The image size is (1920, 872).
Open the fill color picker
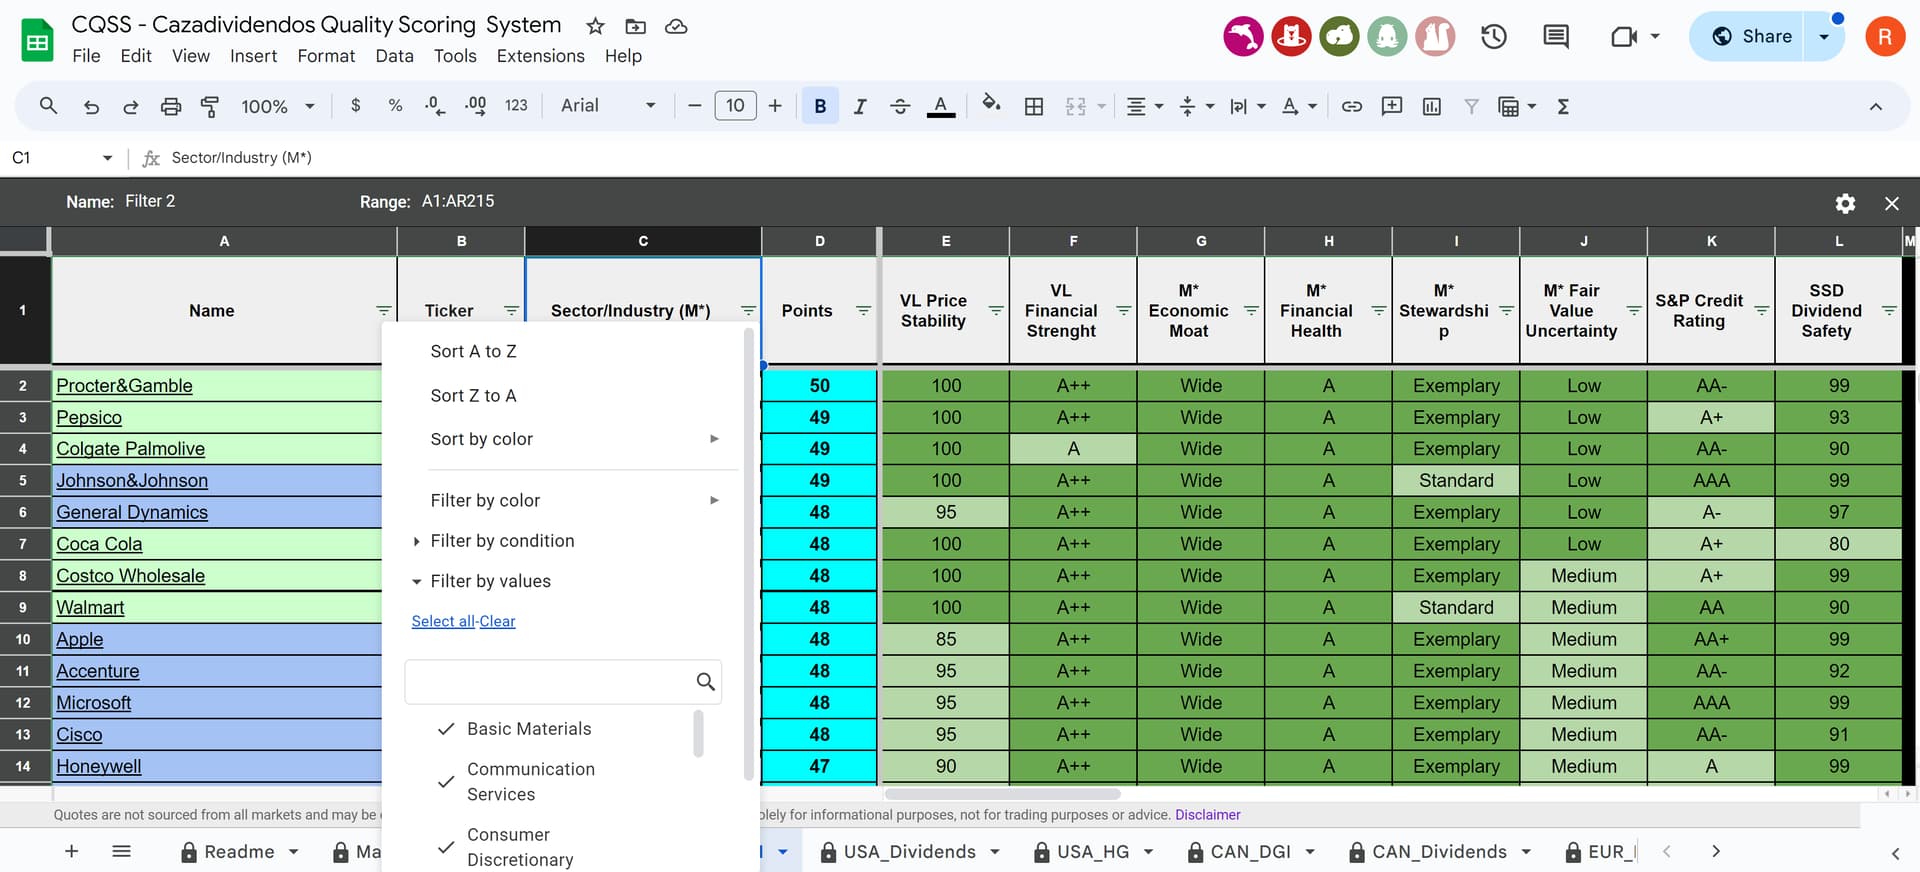pos(991,104)
